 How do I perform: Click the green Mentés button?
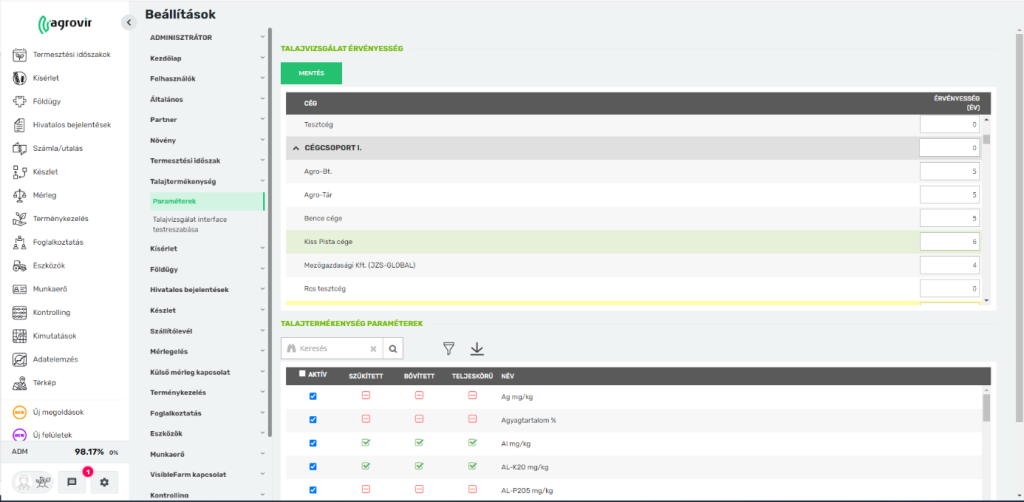coord(311,73)
